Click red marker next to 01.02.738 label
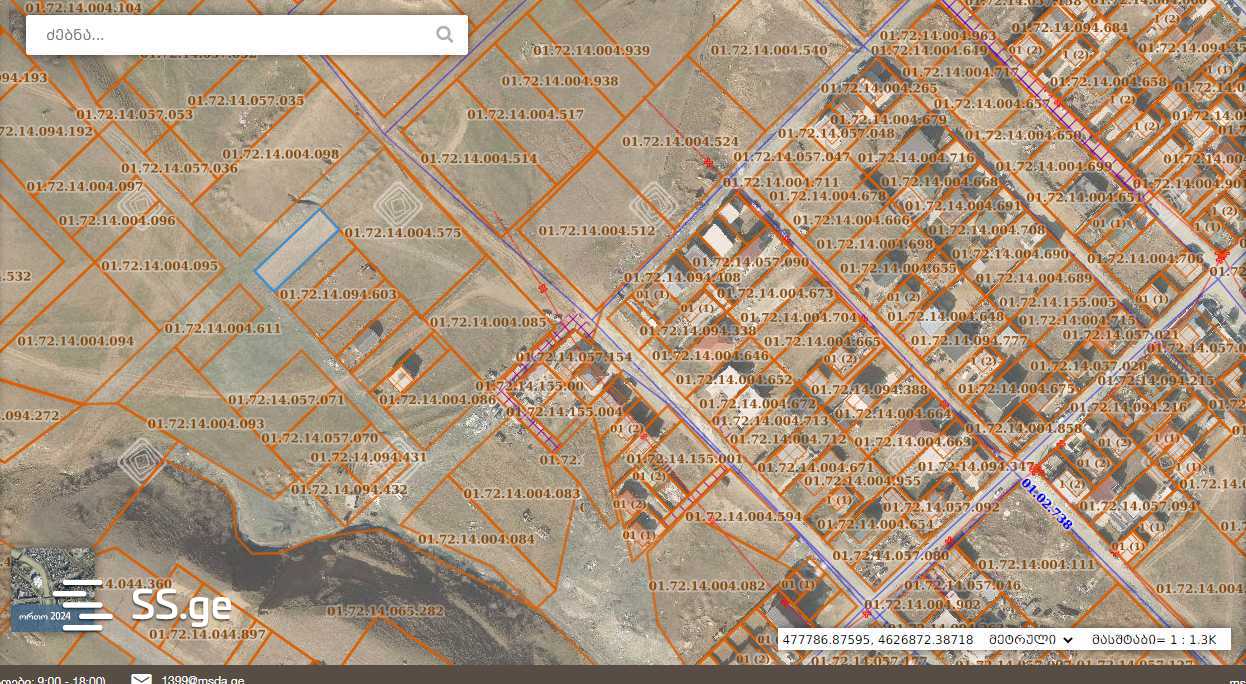The height and width of the screenshot is (684, 1246). pyautogui.click(x=1037, y=469)
